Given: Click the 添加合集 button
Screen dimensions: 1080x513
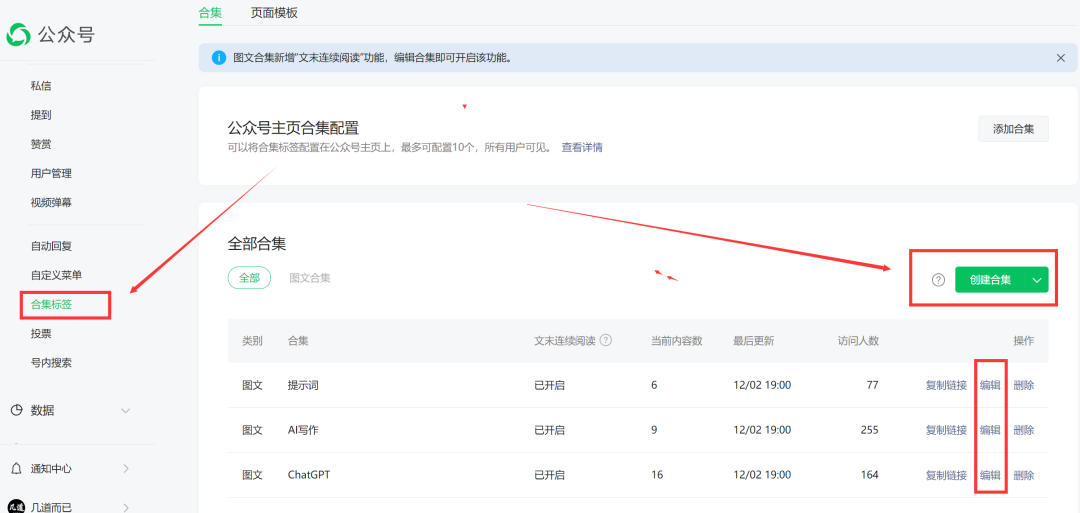Looking at the screenshot, I should point(1013,129).
